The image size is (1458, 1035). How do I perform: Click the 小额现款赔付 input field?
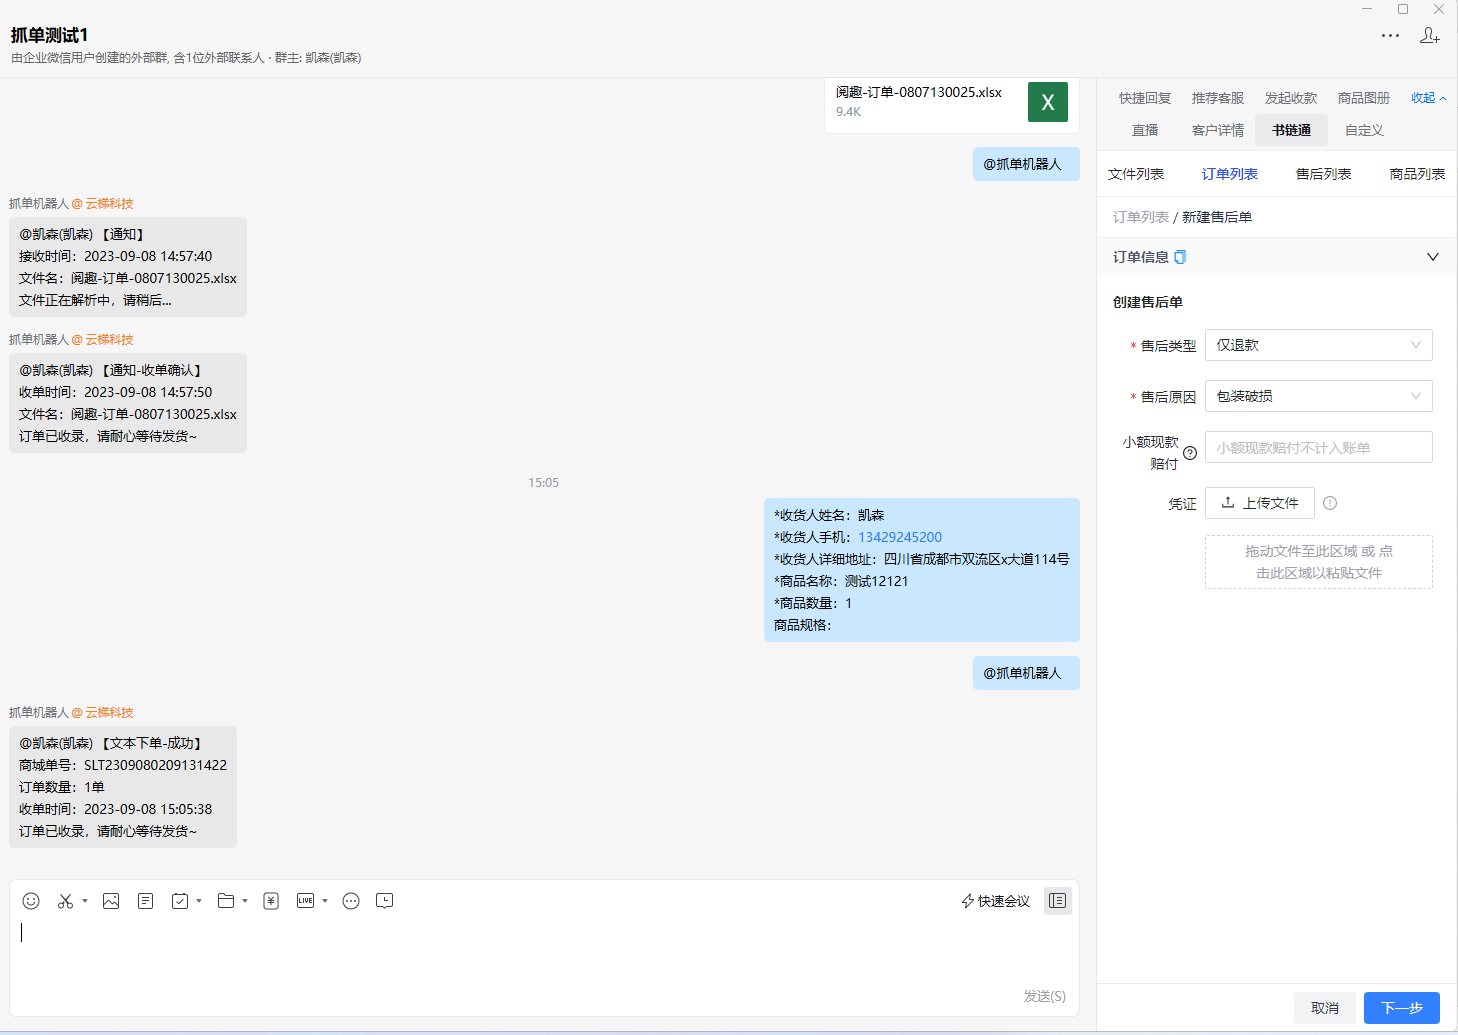[x=1319, y=447]
